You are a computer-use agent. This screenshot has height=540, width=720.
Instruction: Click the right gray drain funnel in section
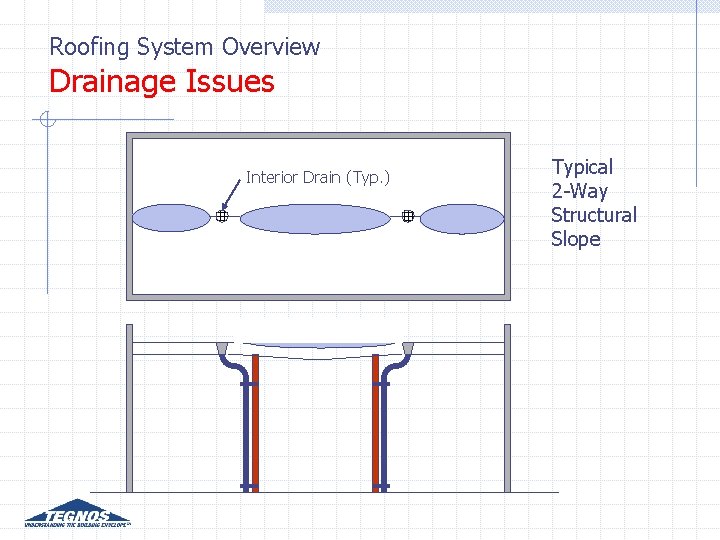tap(408, 348)
